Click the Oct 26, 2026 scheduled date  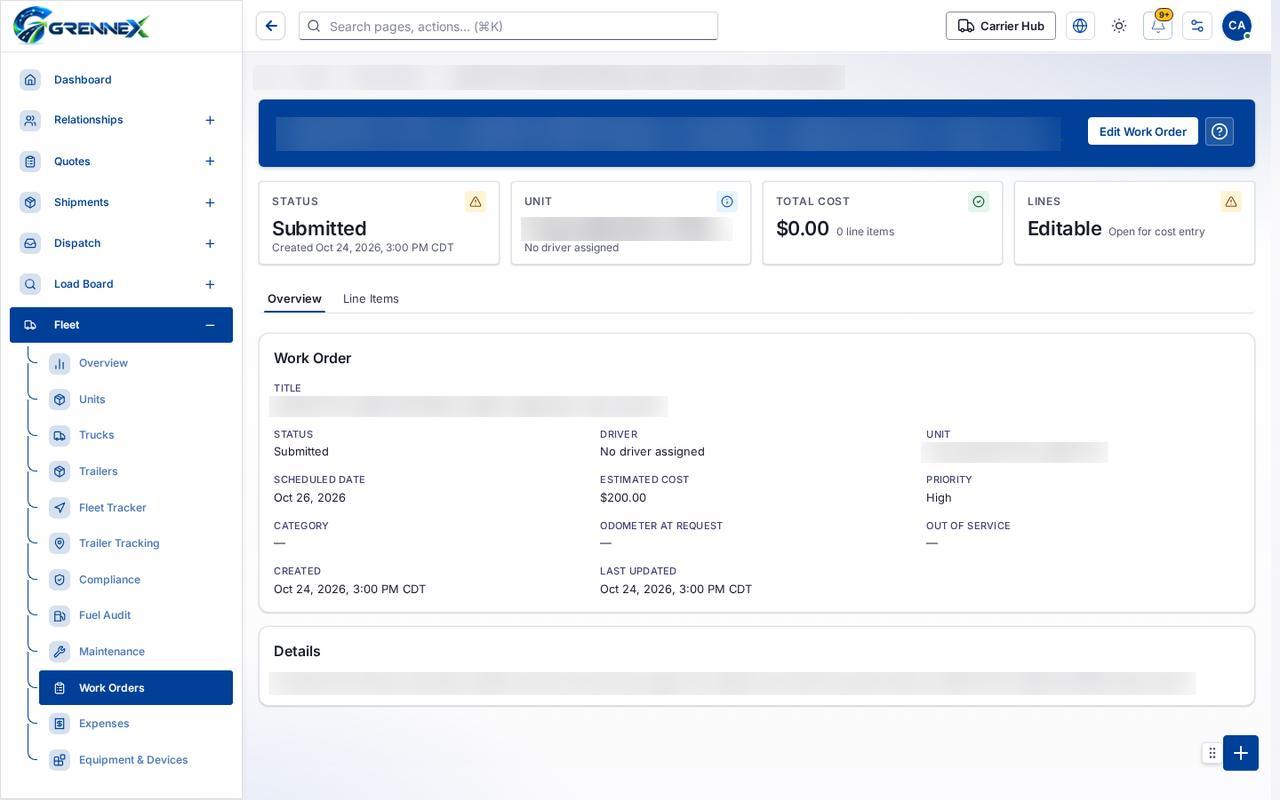(310, 498)
